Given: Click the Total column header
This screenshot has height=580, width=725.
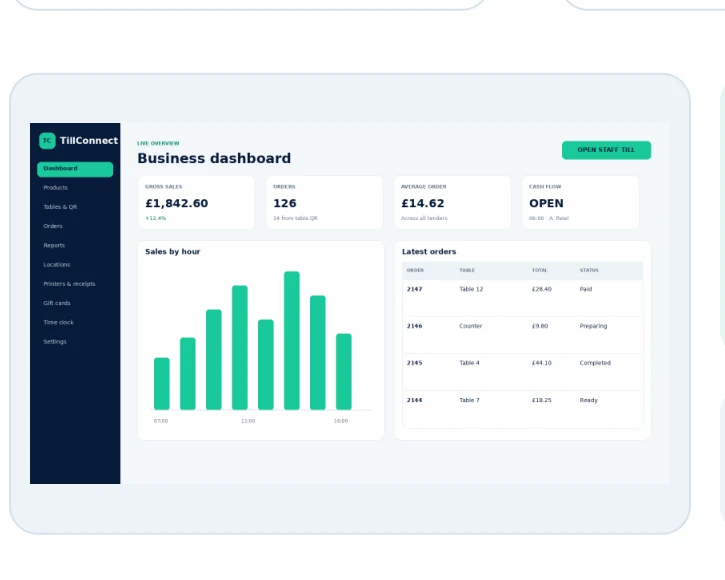Looking at the screenshot, I should (540, 270).
